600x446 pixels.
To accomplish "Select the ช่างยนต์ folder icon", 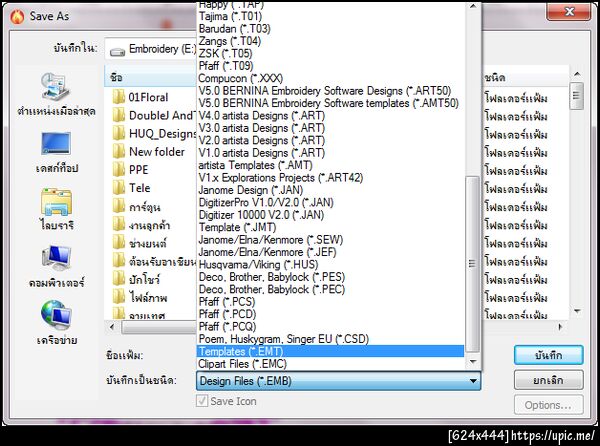I will pos(119,243).
